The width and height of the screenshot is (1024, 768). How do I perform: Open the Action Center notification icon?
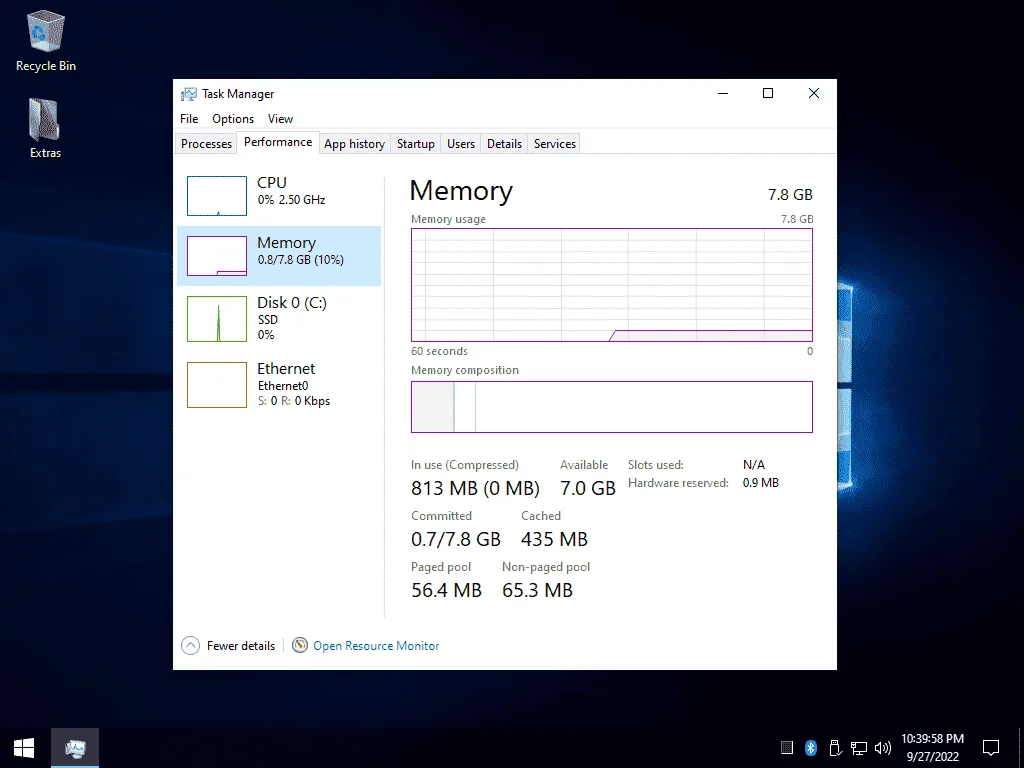(991, 748)
